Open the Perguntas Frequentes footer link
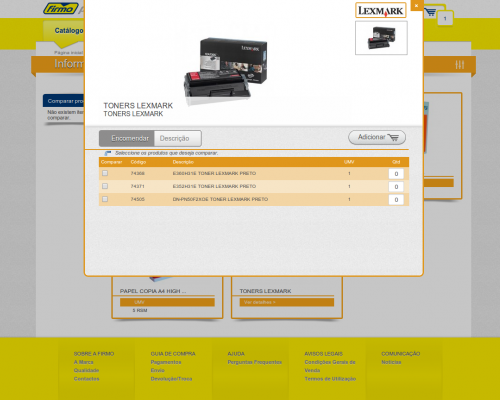This screenshot has width=500, height=400. point(255,362)
